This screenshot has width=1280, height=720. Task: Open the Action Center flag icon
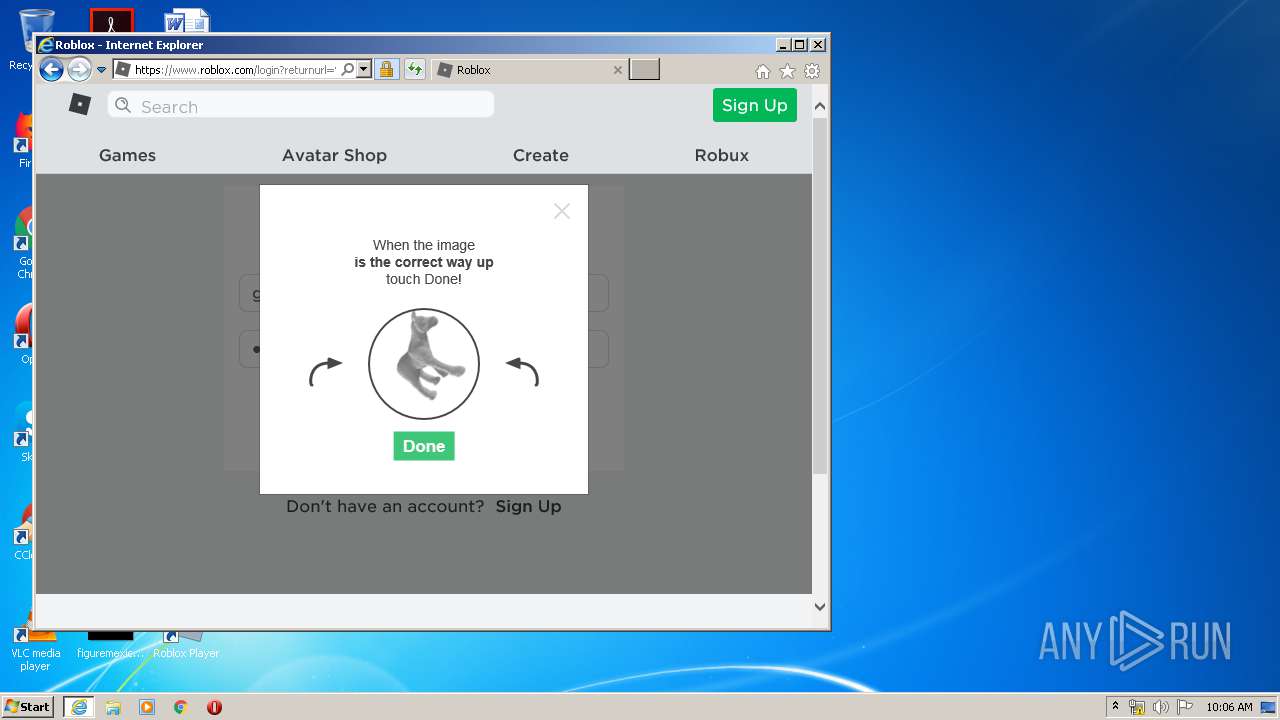(1185, 707)
